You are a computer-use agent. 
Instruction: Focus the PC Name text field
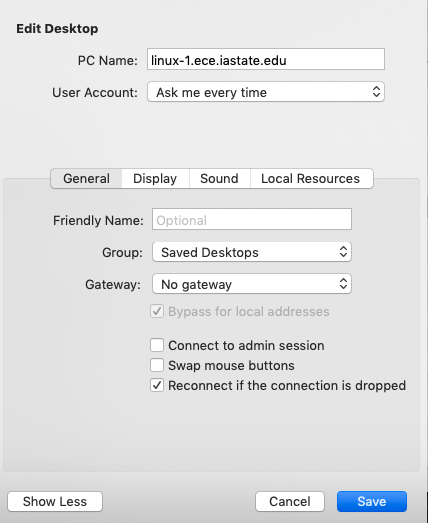pos(266,59)
